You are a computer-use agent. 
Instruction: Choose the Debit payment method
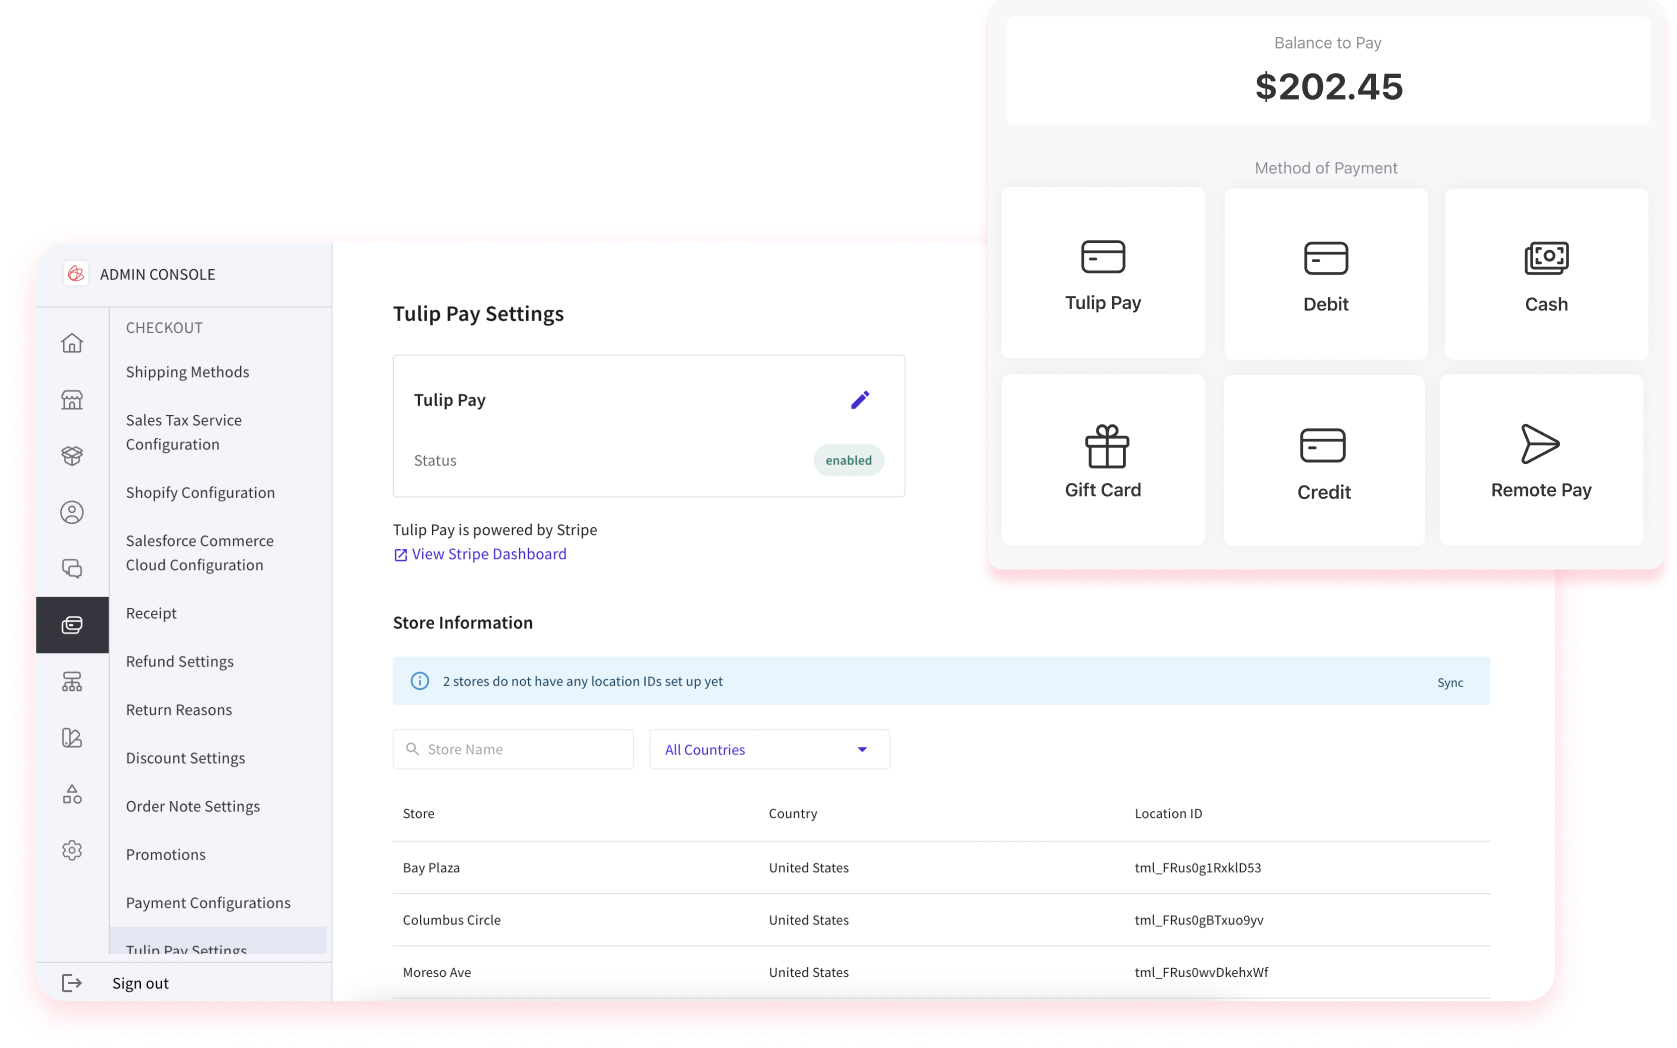tap(1326, 274)
